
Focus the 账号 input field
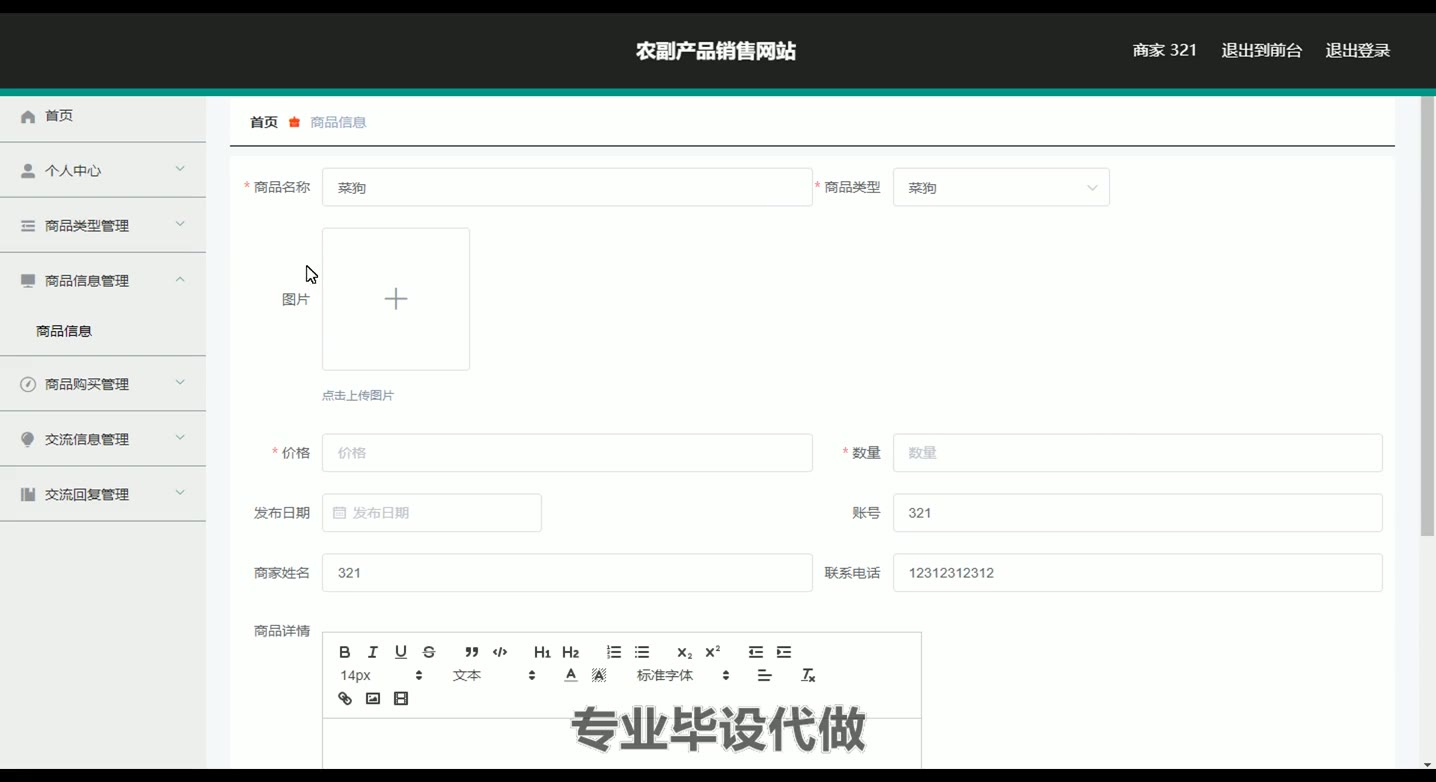(1137, 513)
